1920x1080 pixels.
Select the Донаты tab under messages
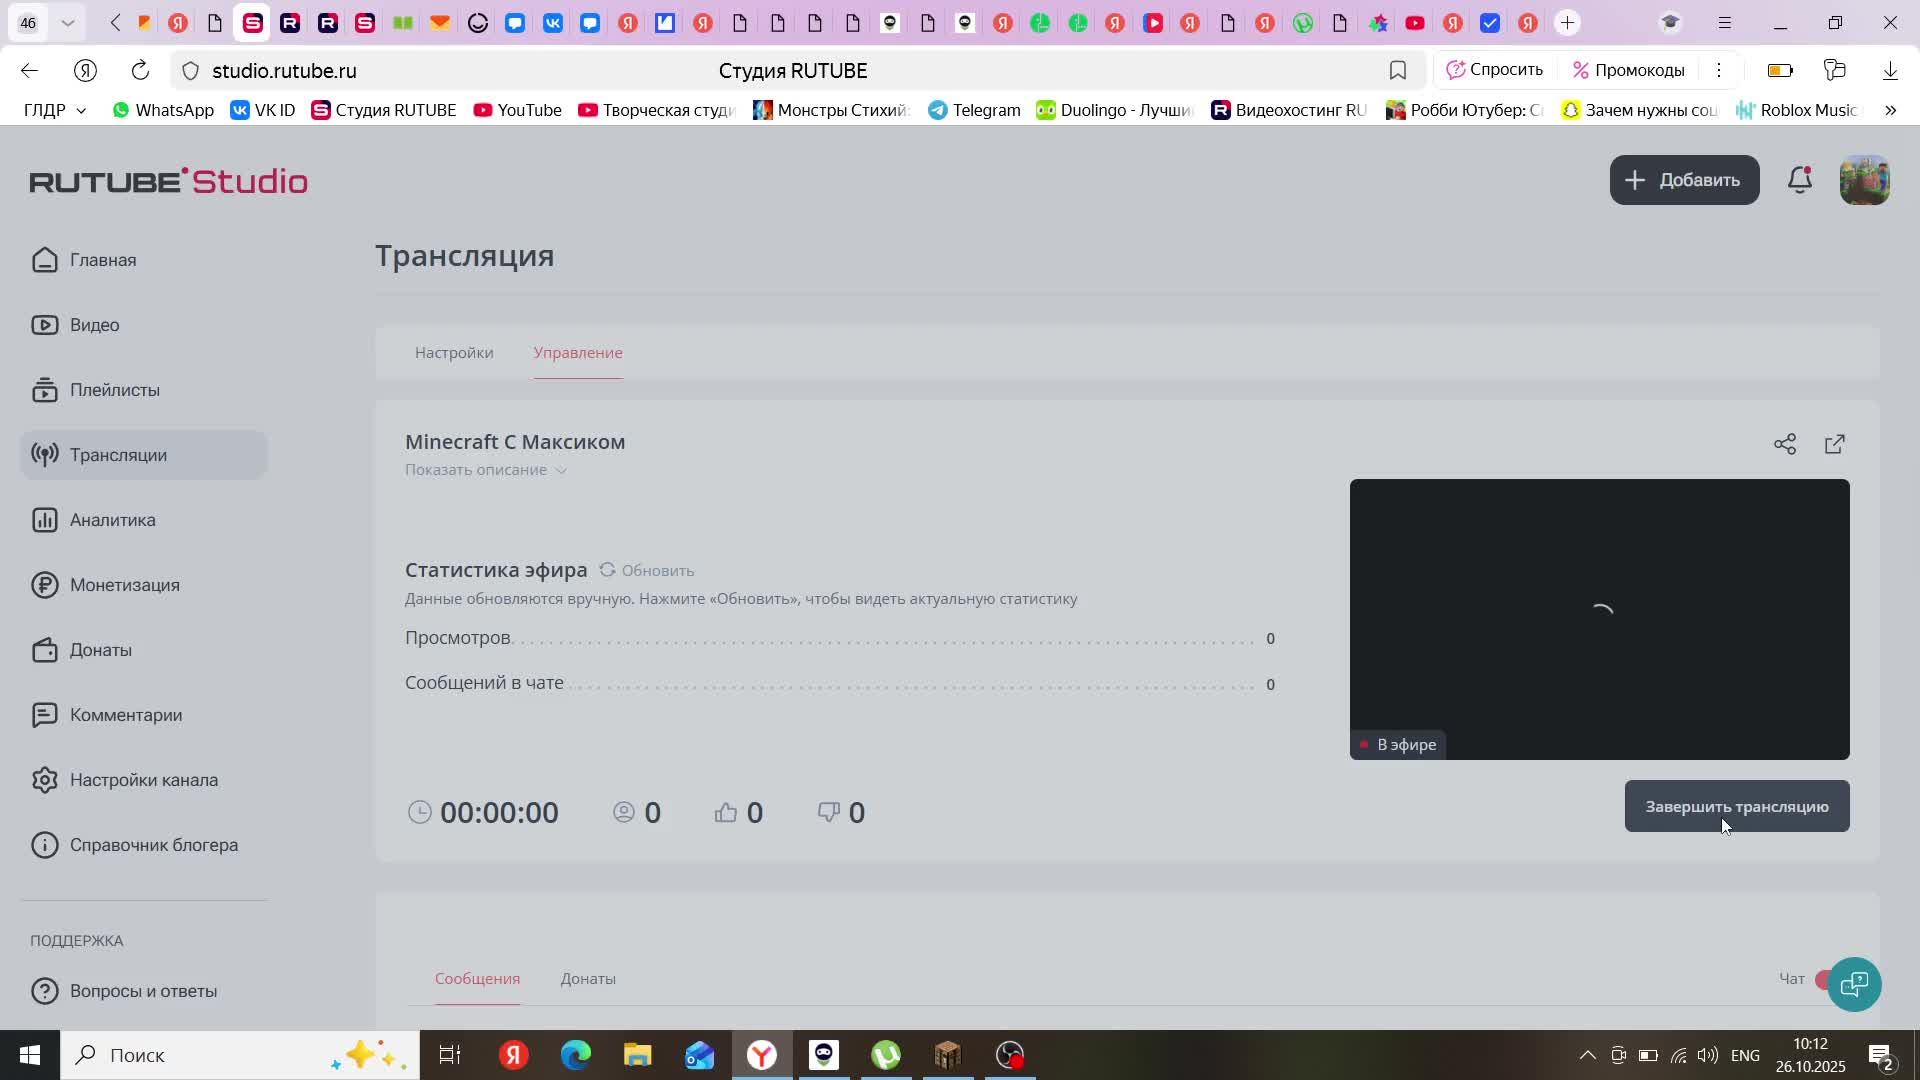click(588, 979)
